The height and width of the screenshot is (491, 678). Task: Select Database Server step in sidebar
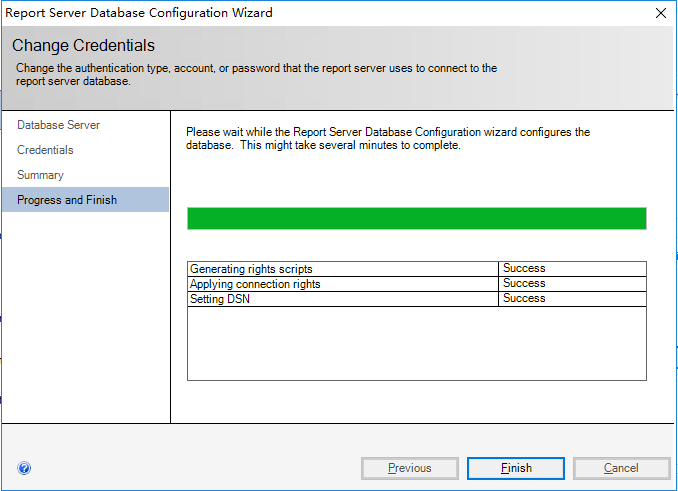pyautogui.click(x=58, y=125)
